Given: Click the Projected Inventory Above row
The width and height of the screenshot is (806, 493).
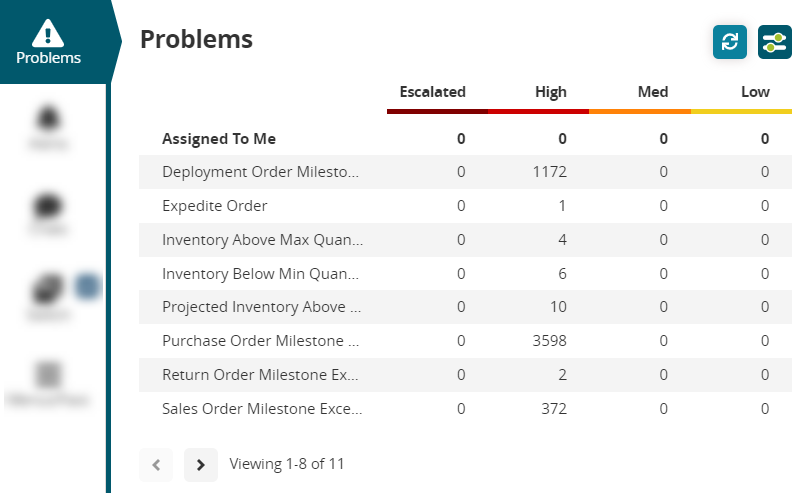Looking at the screenshot, I should (261, 307).
